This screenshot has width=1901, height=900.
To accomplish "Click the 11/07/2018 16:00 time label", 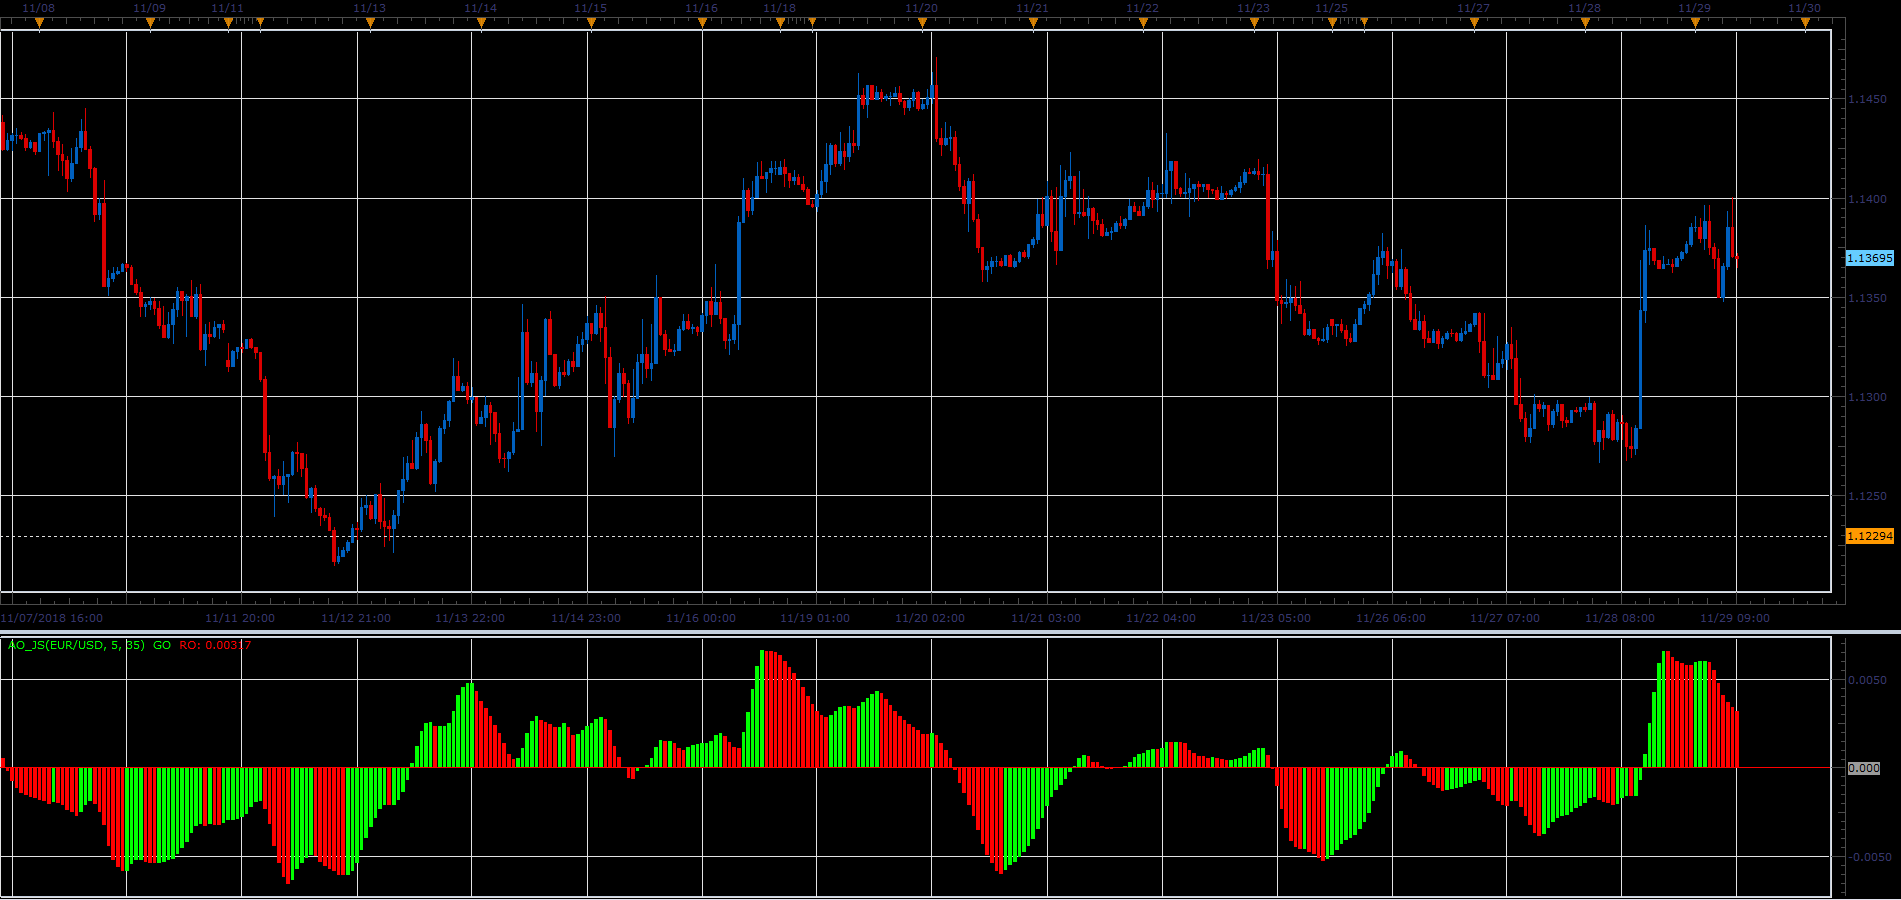I will tap(52, 618).
